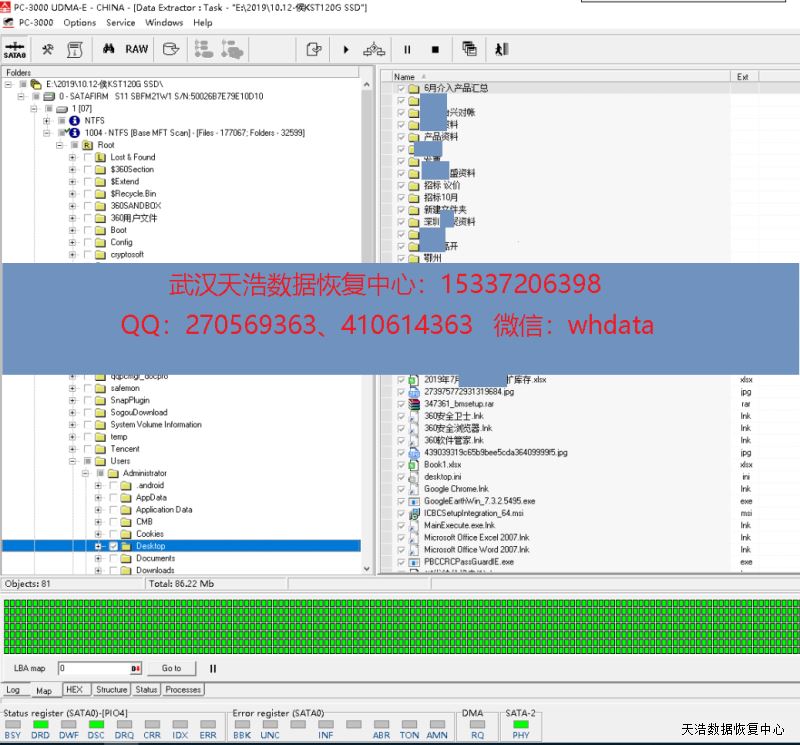The height and width of the screenshot is (745, 800).
Task: Toggle the Desktop folder checkbox in tree
Action: (x=114, y=546)
